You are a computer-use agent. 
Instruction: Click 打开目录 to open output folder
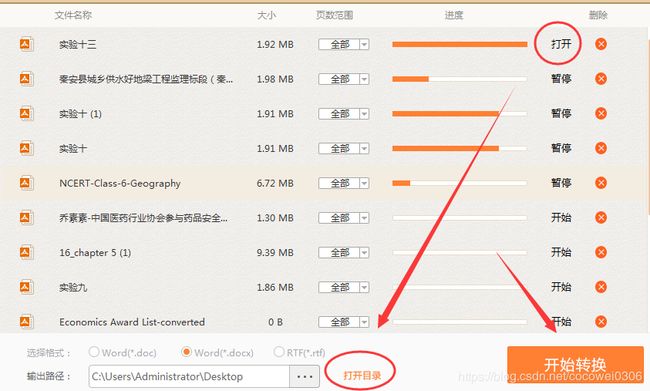pos(362,376)
